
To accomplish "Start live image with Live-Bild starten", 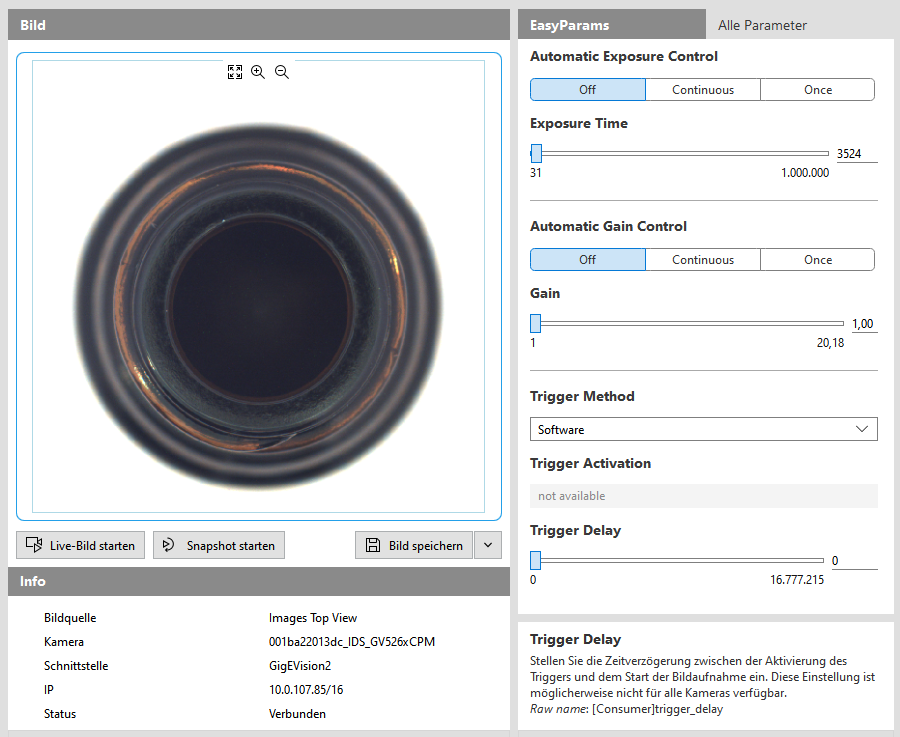I will (81, 545).
